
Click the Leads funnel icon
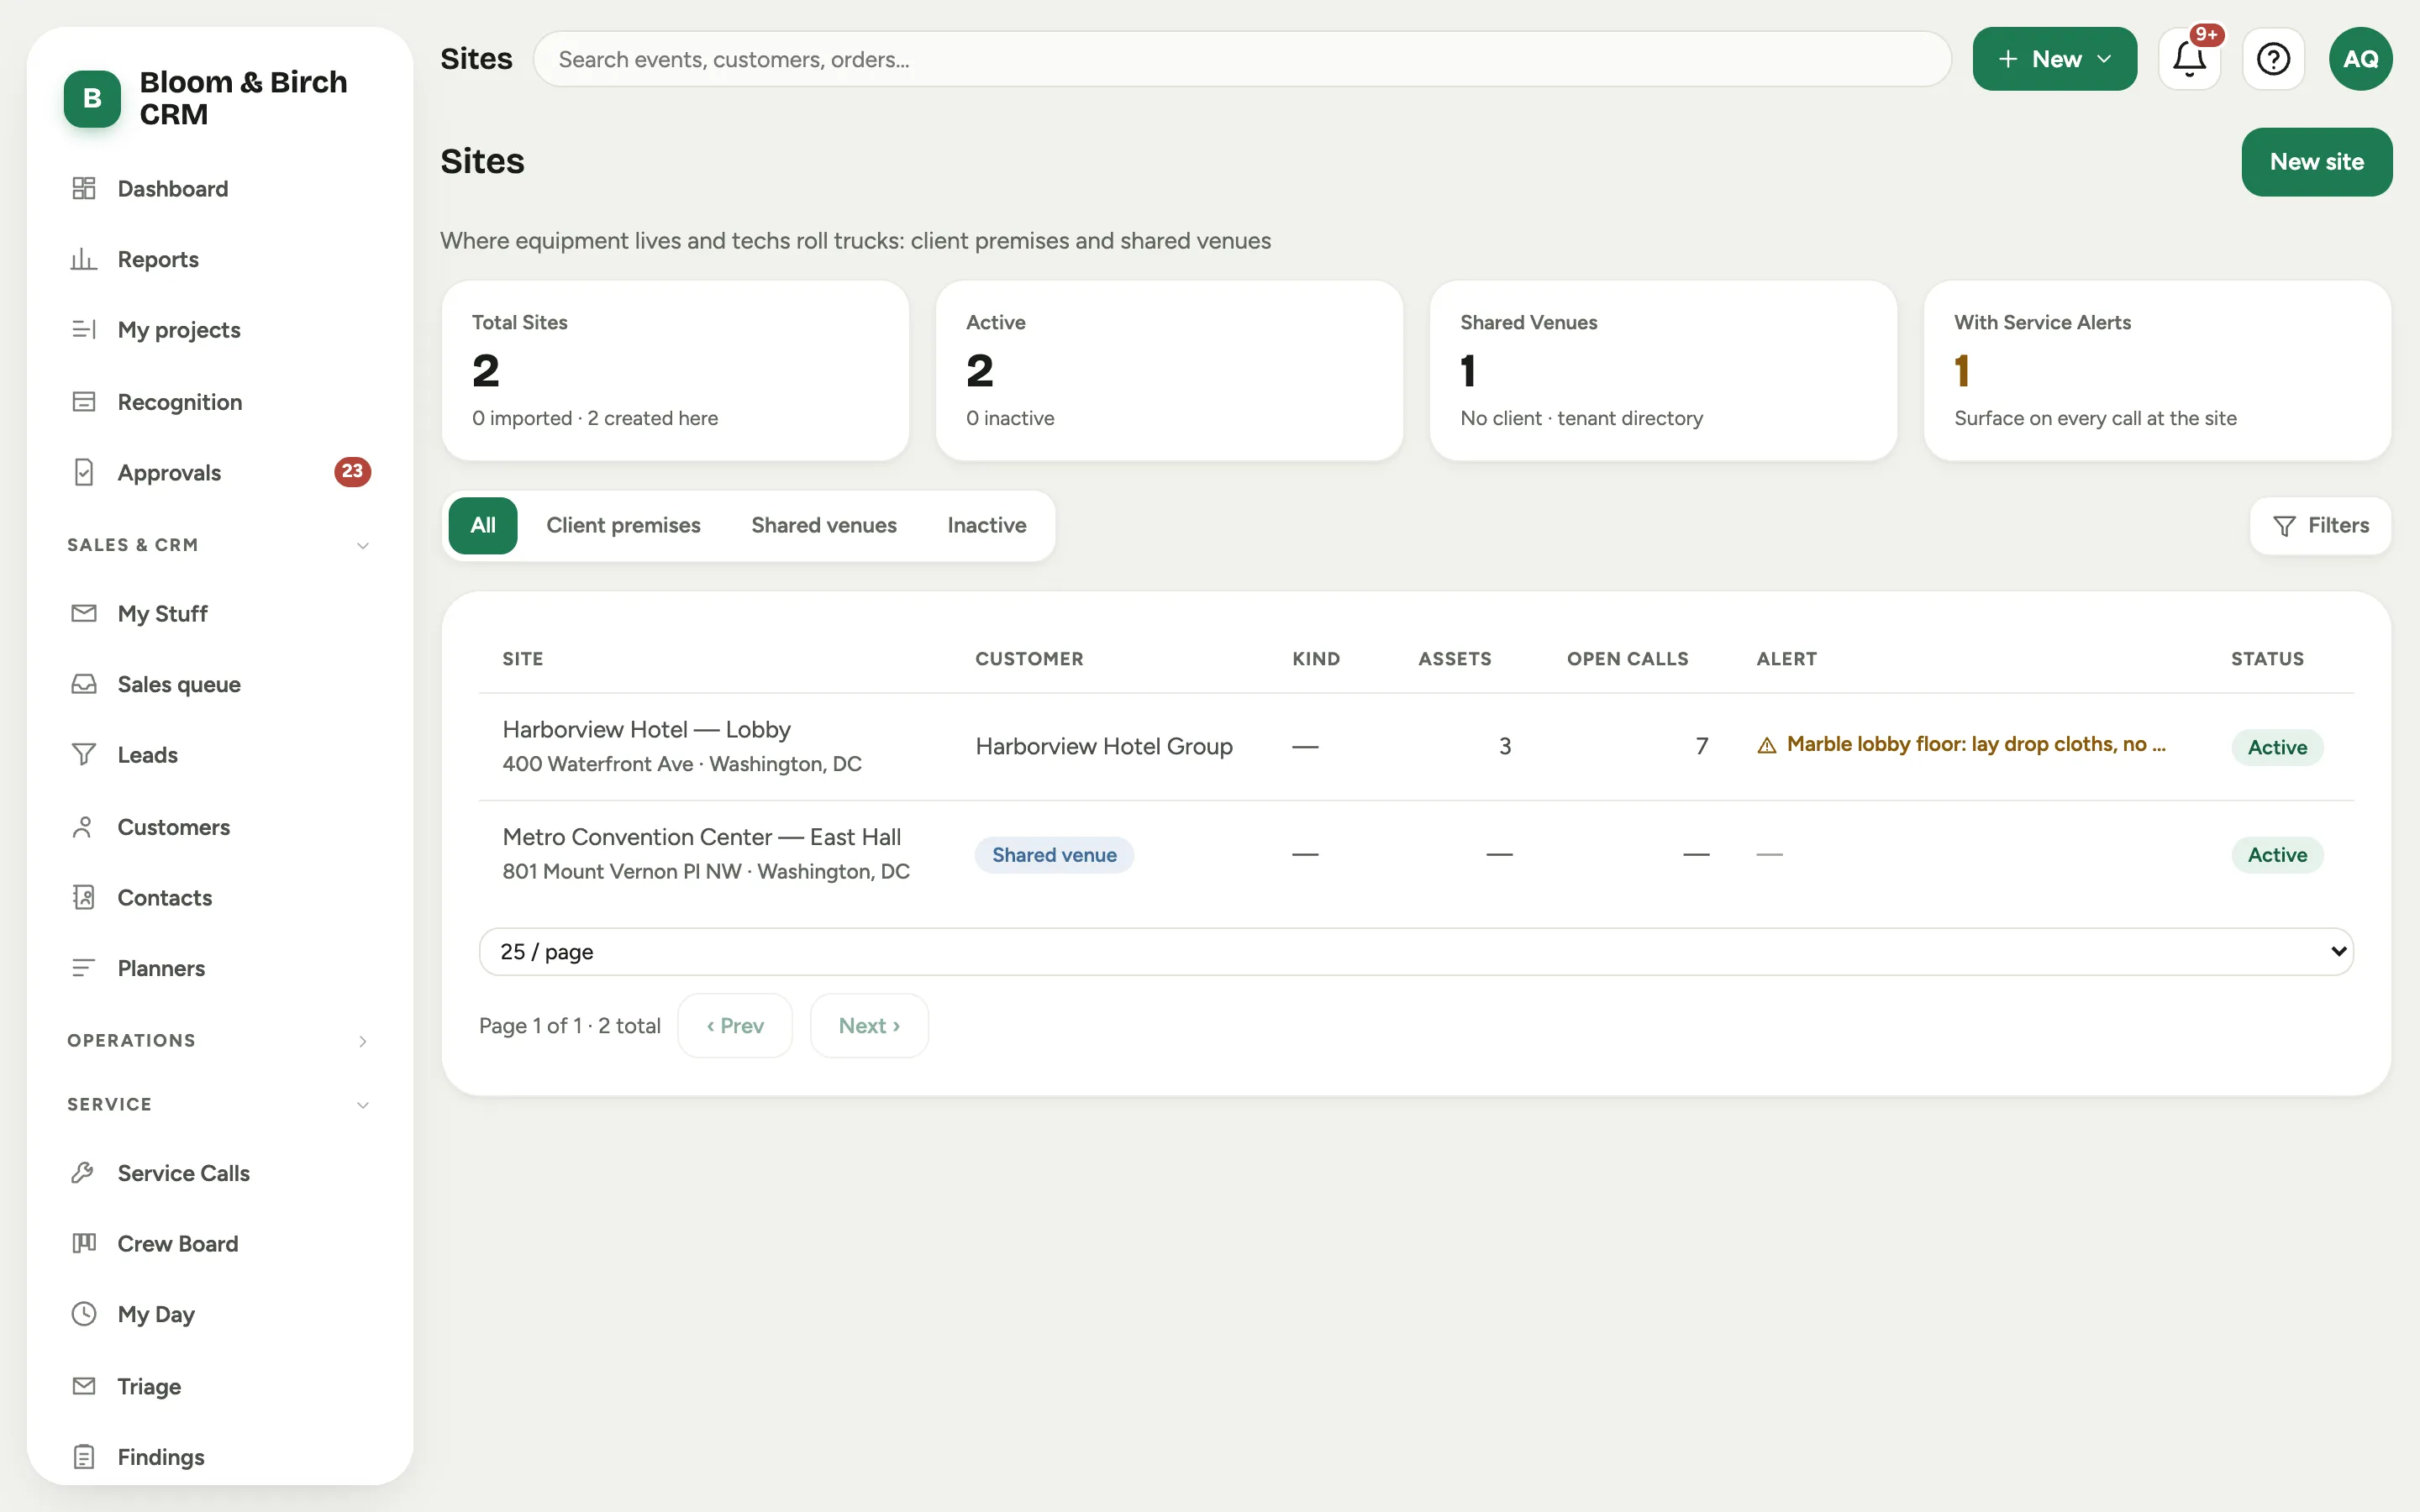click(x=84, y=755)
